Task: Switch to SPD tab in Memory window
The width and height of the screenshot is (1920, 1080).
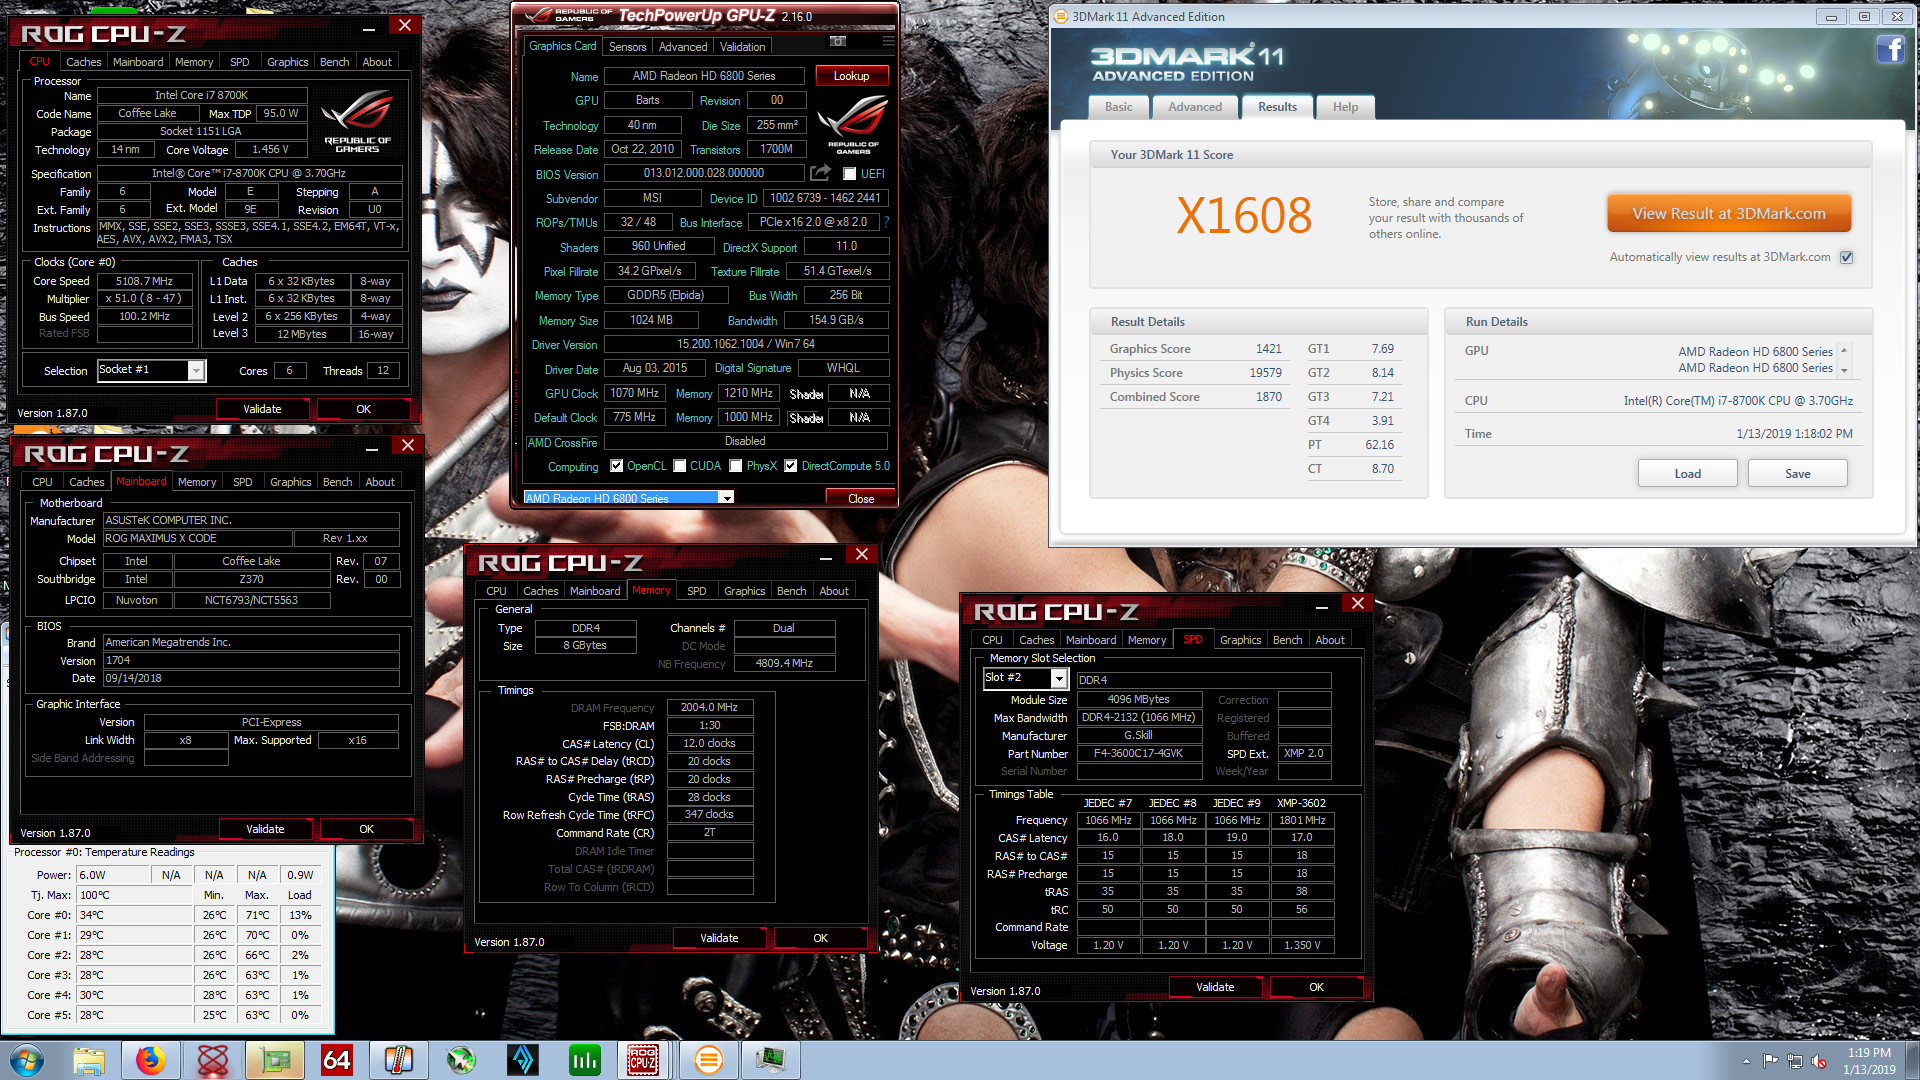Action: click(x=697, y=591)
